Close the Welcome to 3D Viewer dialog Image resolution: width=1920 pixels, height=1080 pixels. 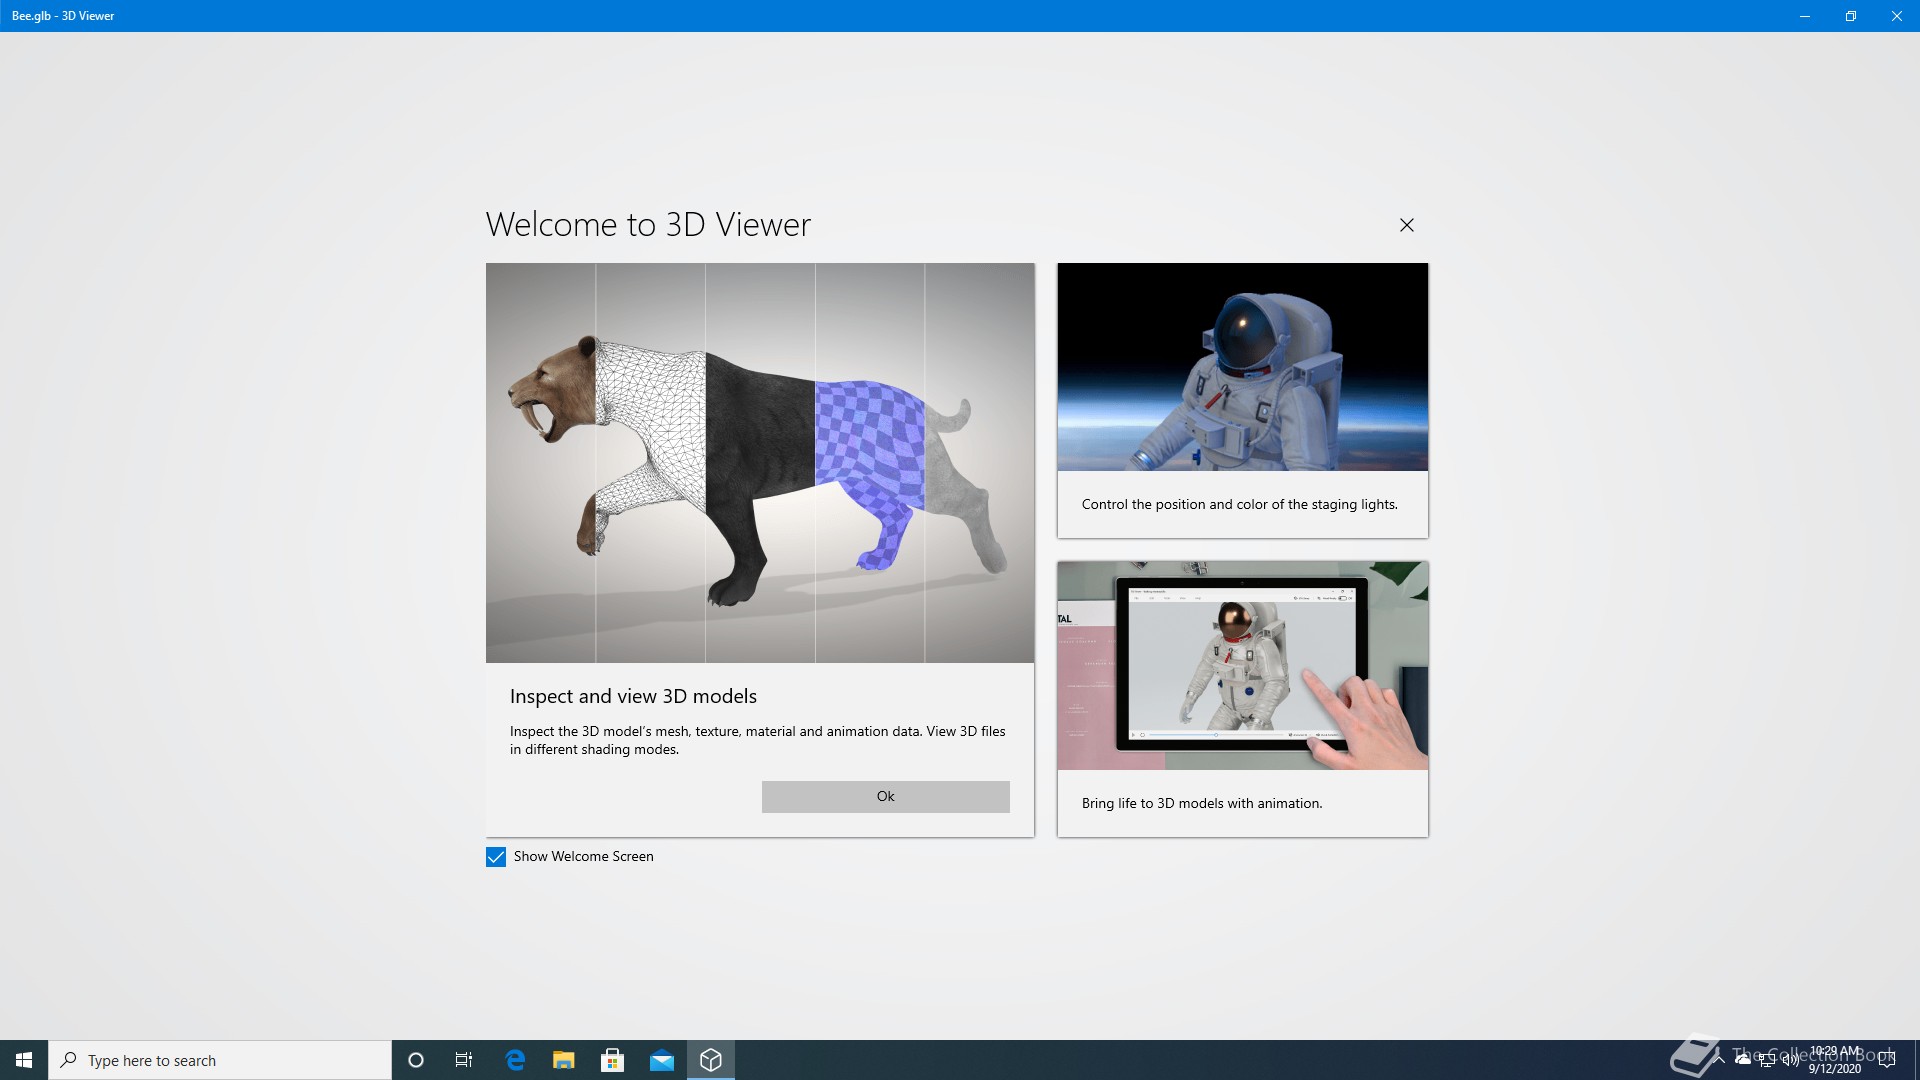(1406, 225)
